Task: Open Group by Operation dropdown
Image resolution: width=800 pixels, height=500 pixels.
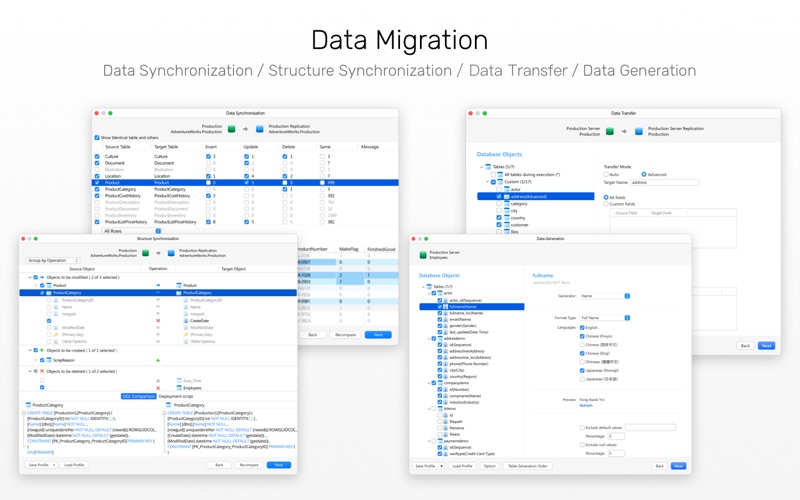Action: click(53, 260)
